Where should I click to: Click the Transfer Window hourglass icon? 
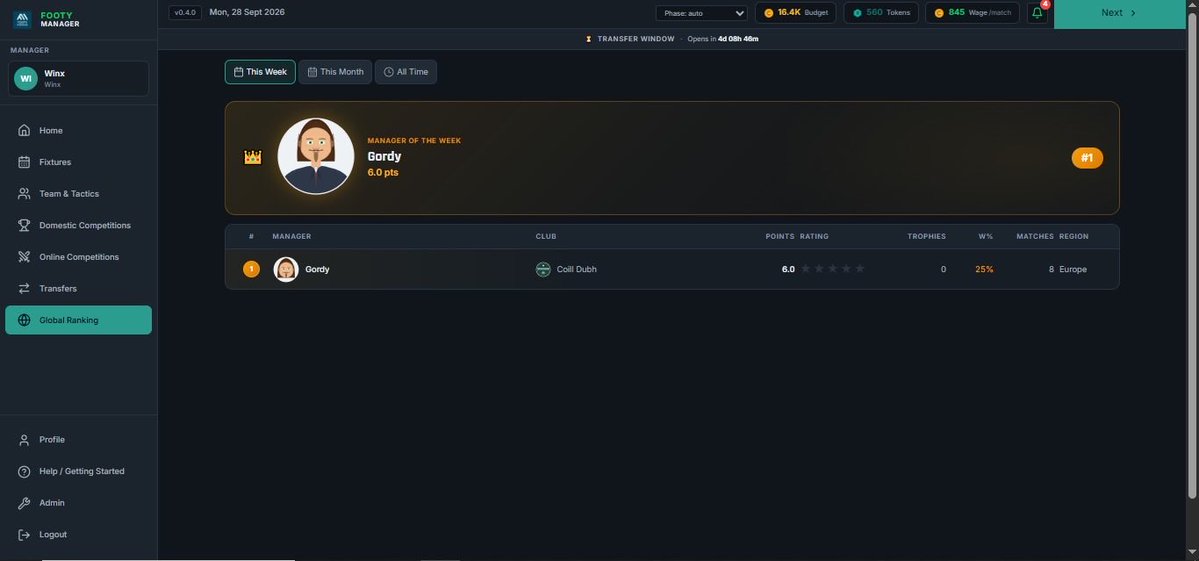(x=589, y=39)
